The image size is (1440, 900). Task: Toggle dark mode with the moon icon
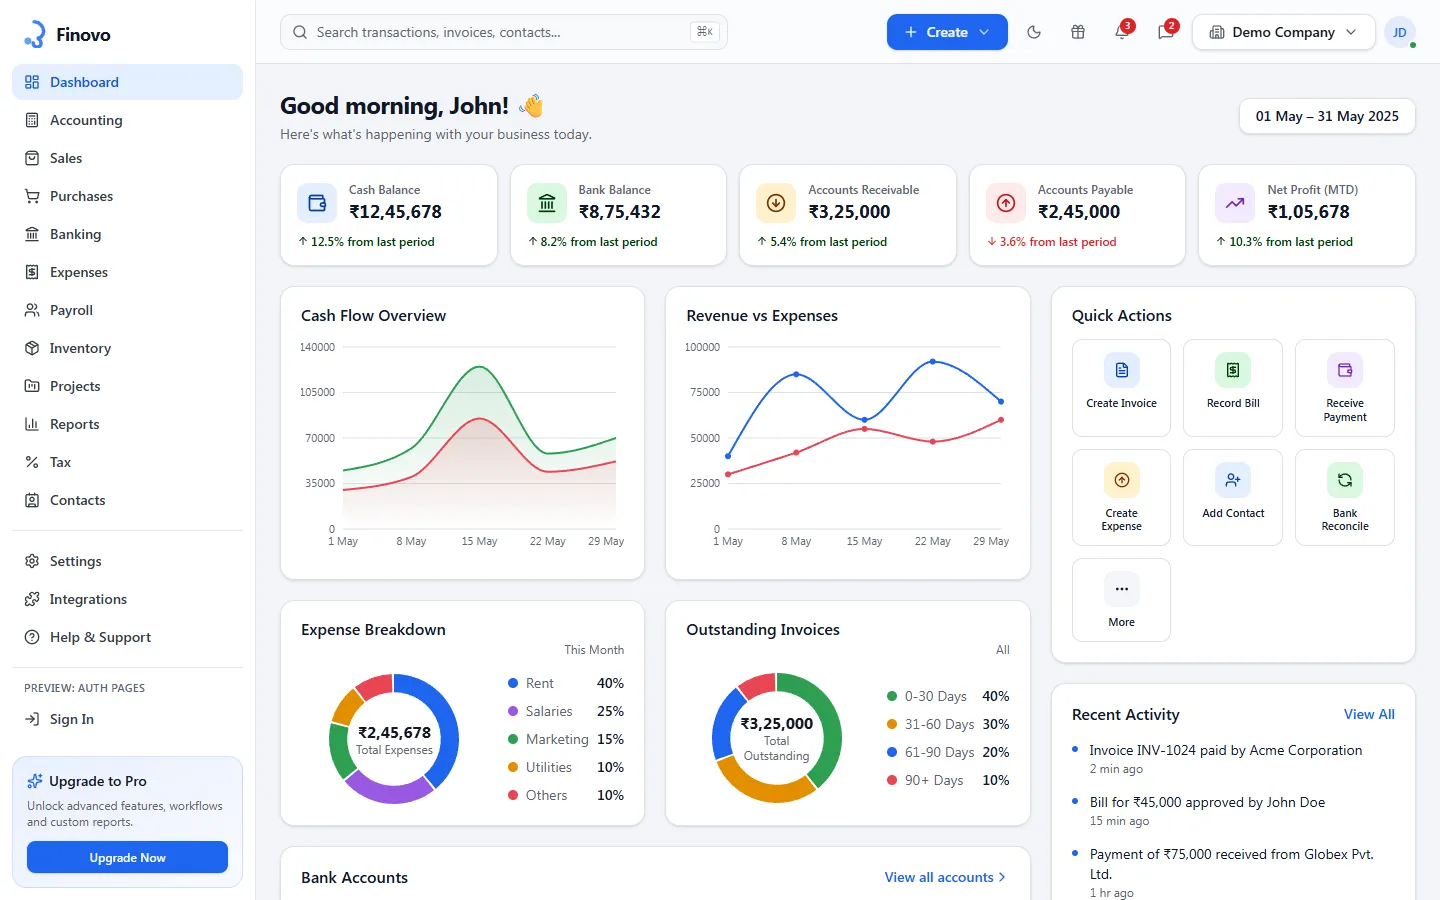[x=1034, y=32]
